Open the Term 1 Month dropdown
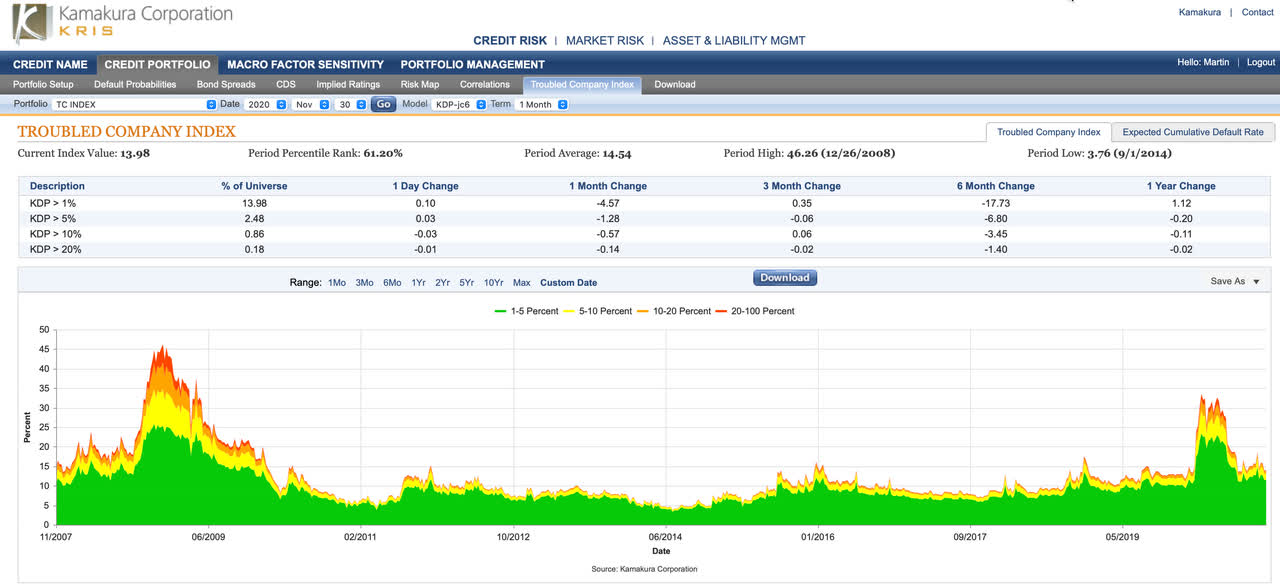The image size is (1280, 587). click(x=542, y=104)
